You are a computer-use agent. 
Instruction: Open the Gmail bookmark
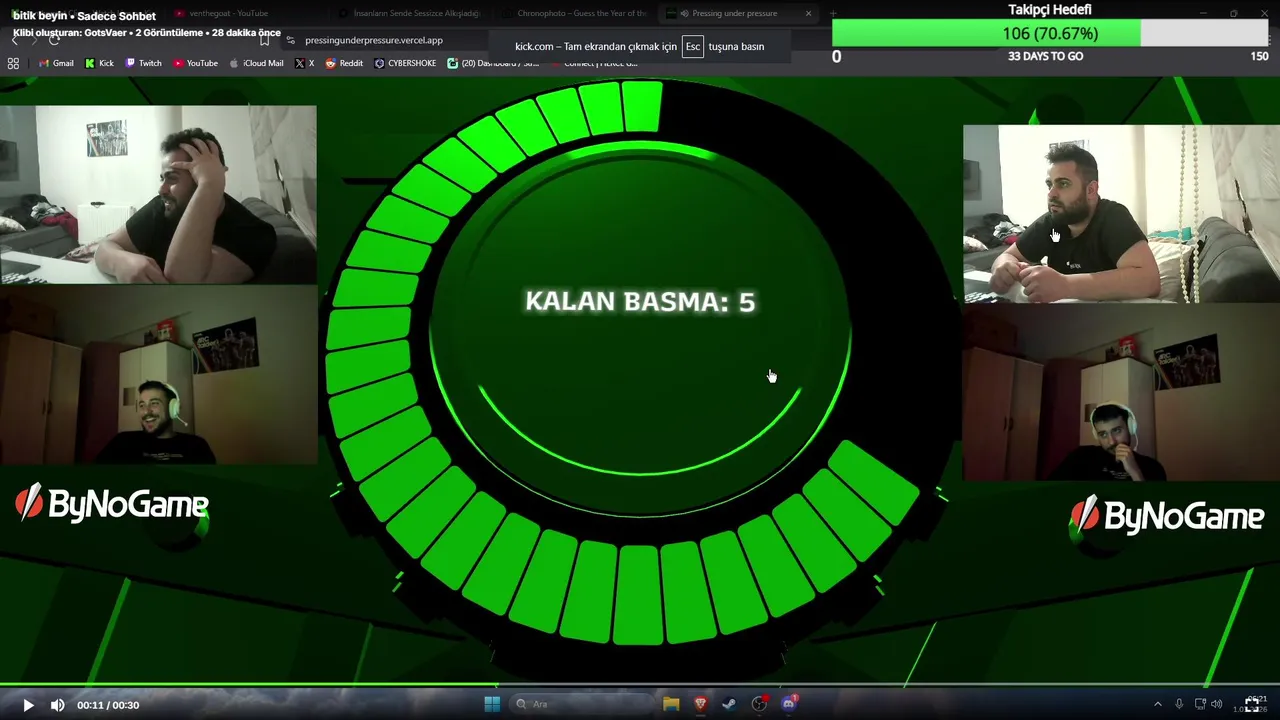(56, 63)
